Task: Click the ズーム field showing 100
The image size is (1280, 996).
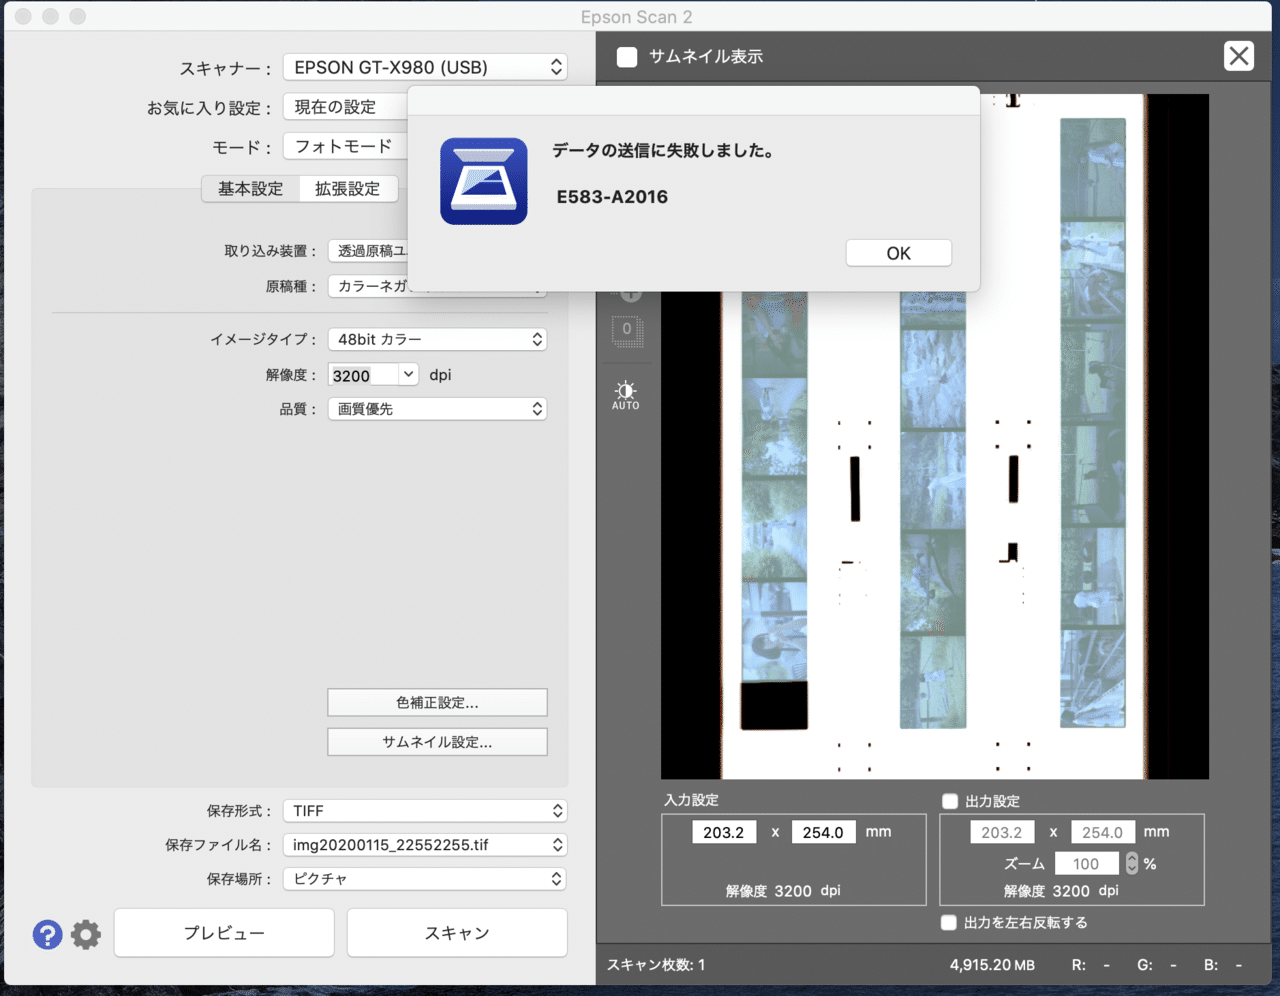Action: click(x=1087, y=864)
